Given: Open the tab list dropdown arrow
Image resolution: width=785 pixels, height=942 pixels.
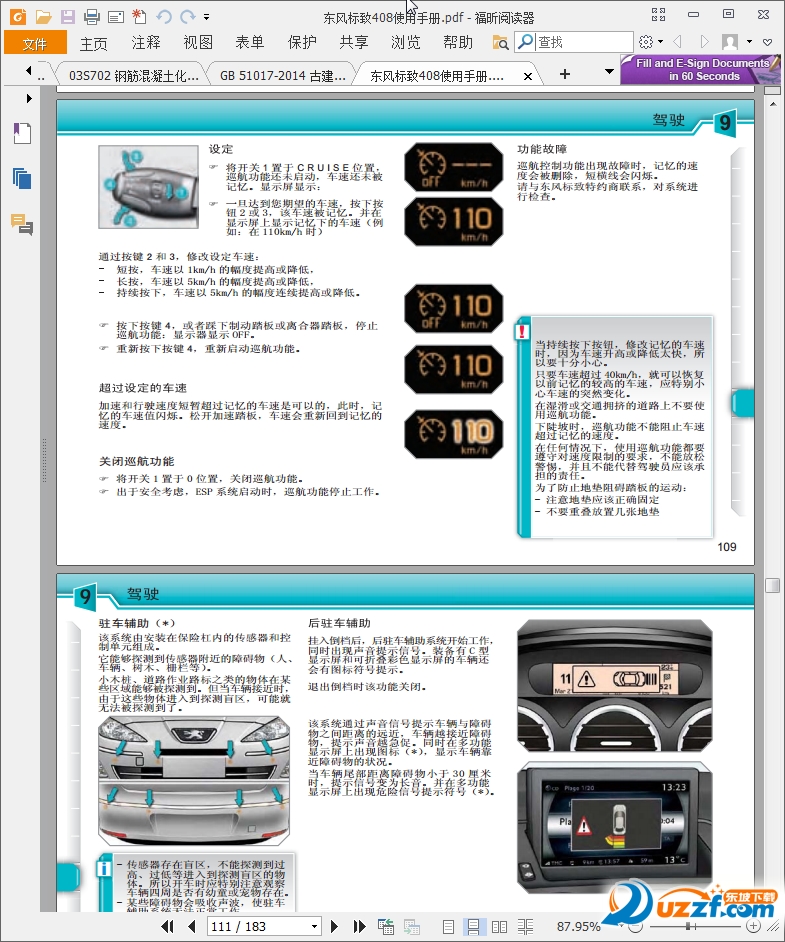Looking at the screenshot, I should pyautogui.click(x=609, y=71).
